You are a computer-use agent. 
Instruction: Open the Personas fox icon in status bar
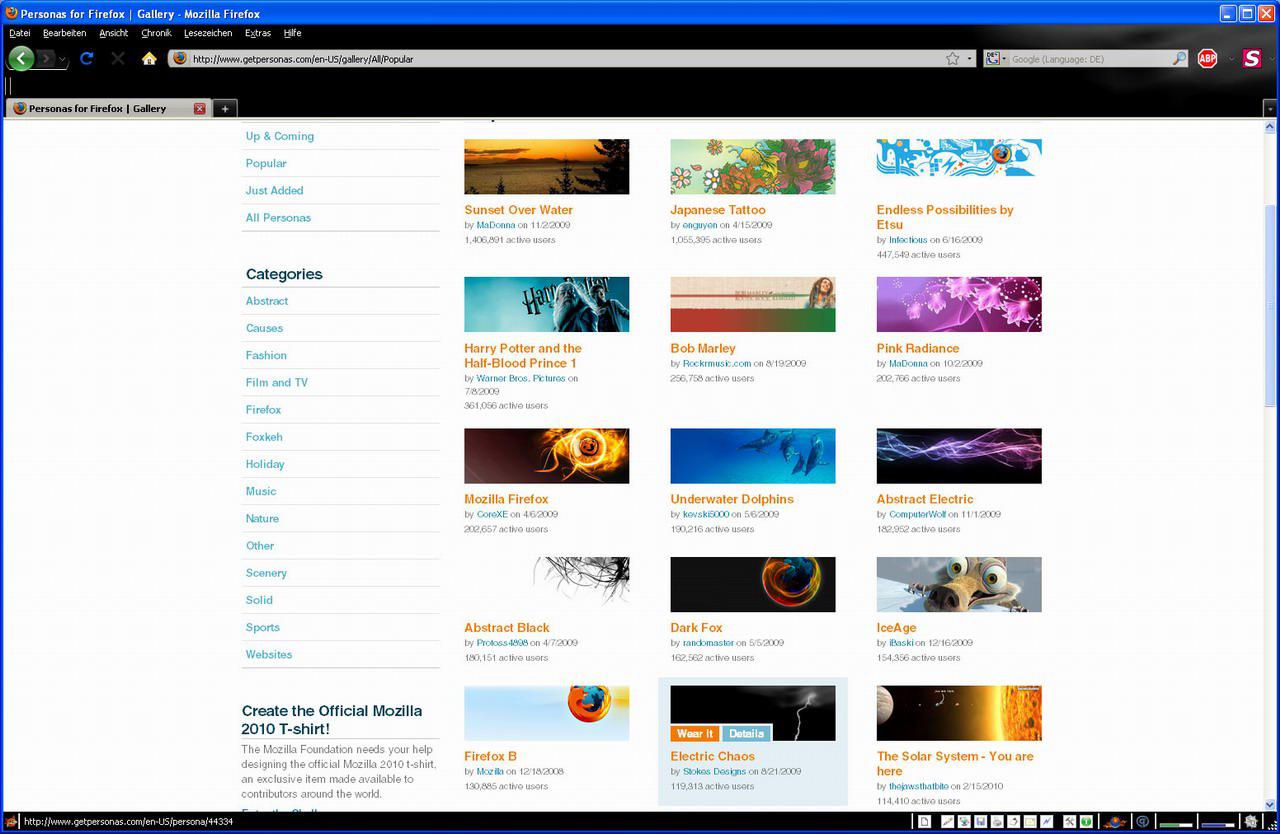[x=1115, y=822]
